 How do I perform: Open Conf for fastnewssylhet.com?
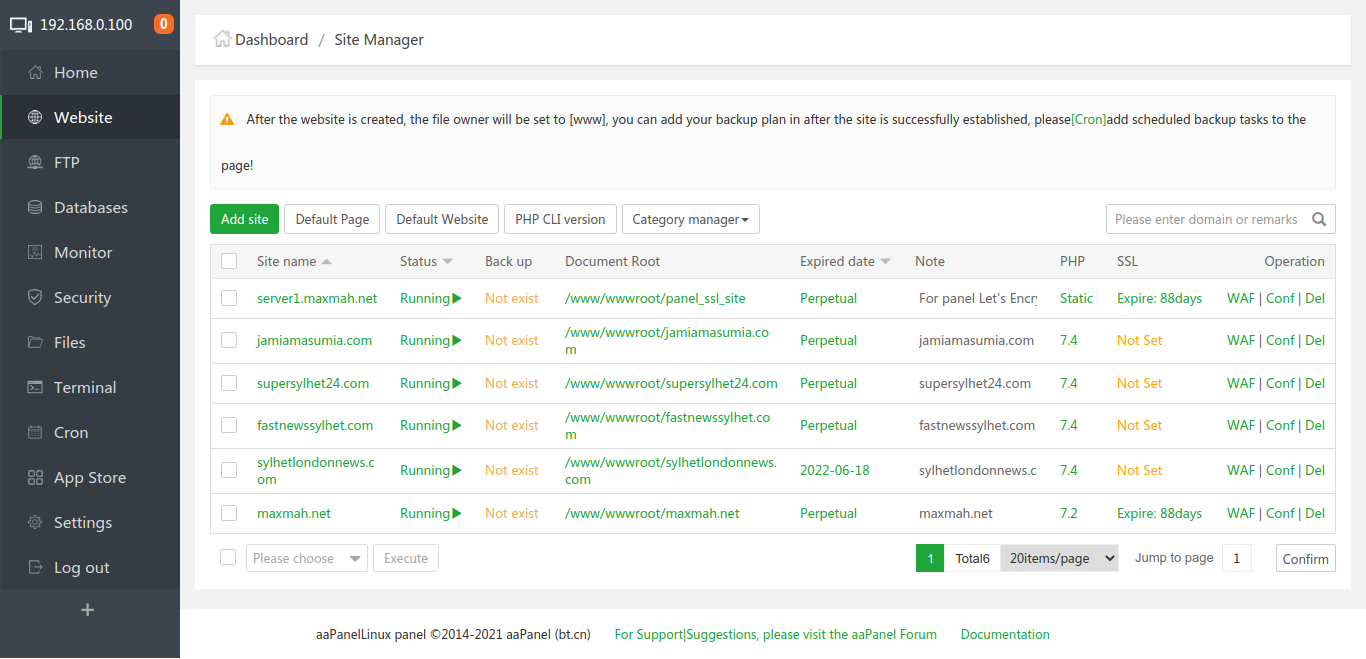click(x=1280, y=425)
